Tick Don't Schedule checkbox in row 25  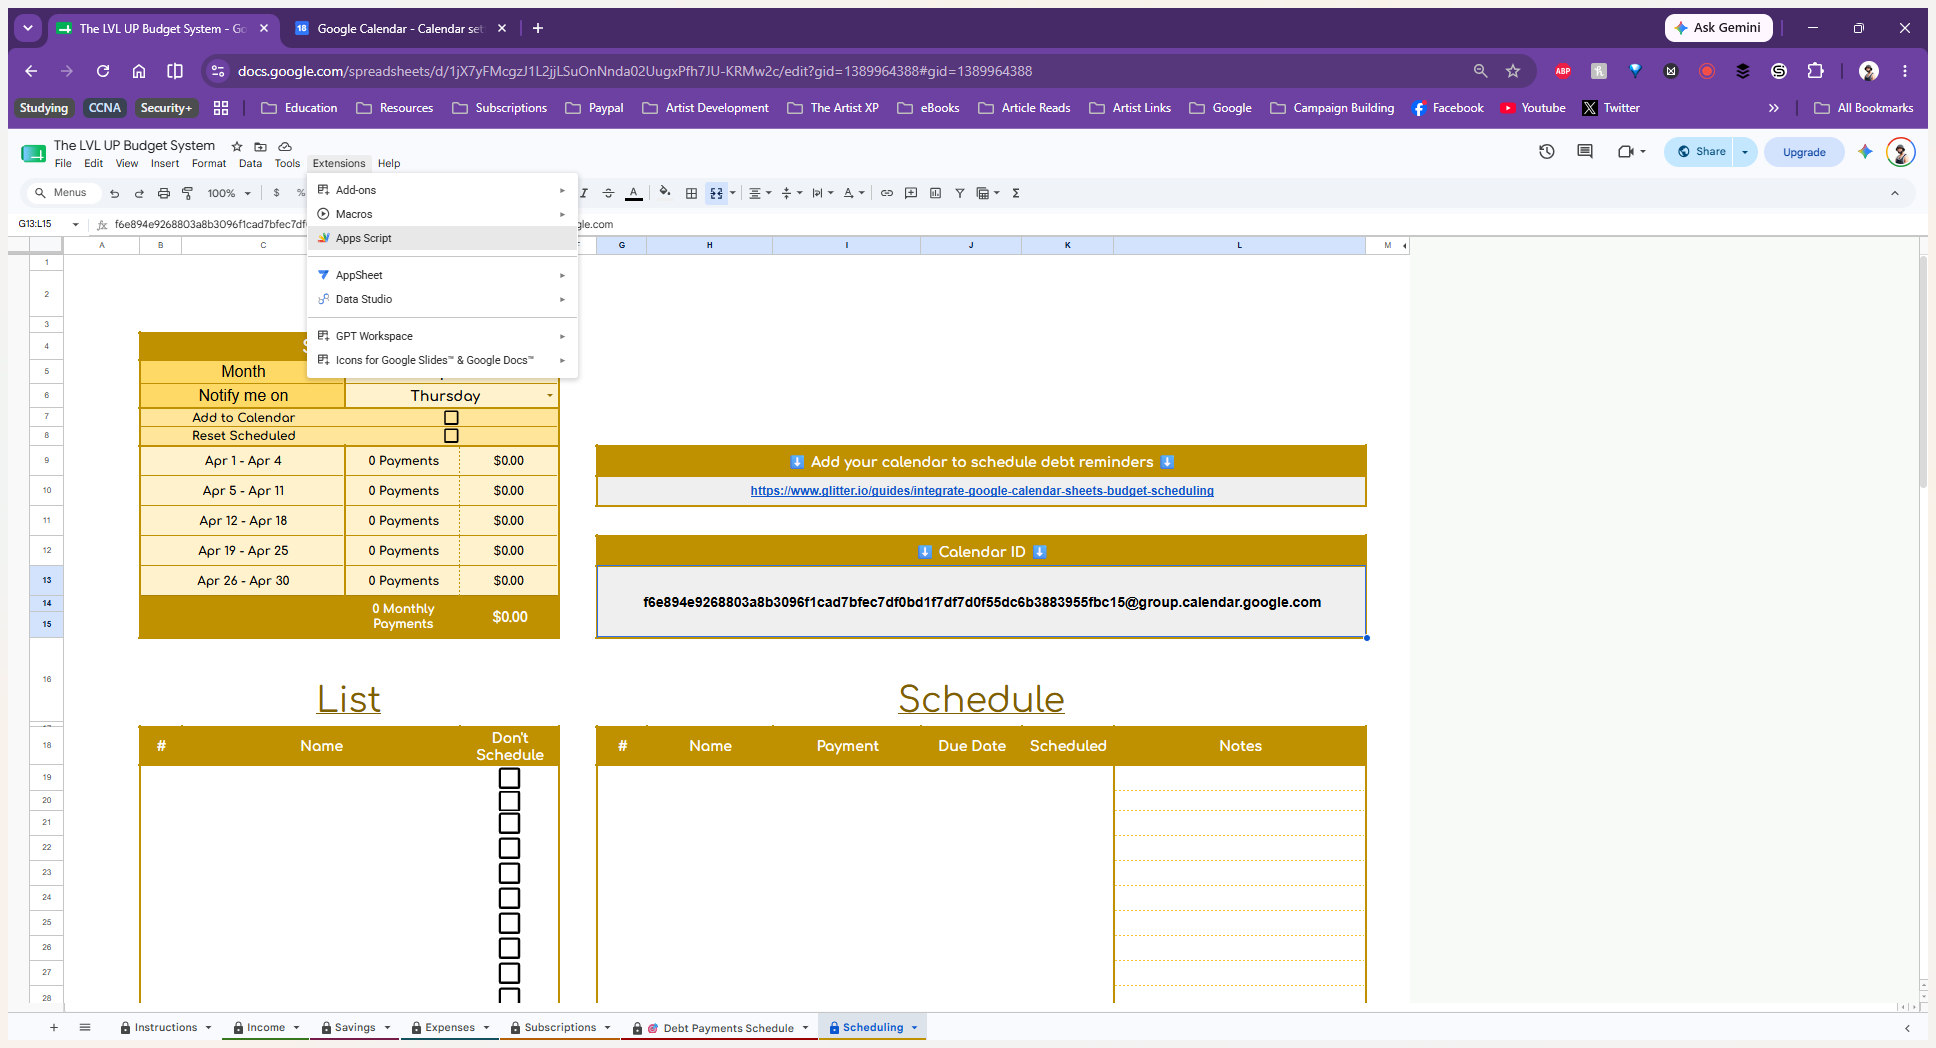point(510,923)
